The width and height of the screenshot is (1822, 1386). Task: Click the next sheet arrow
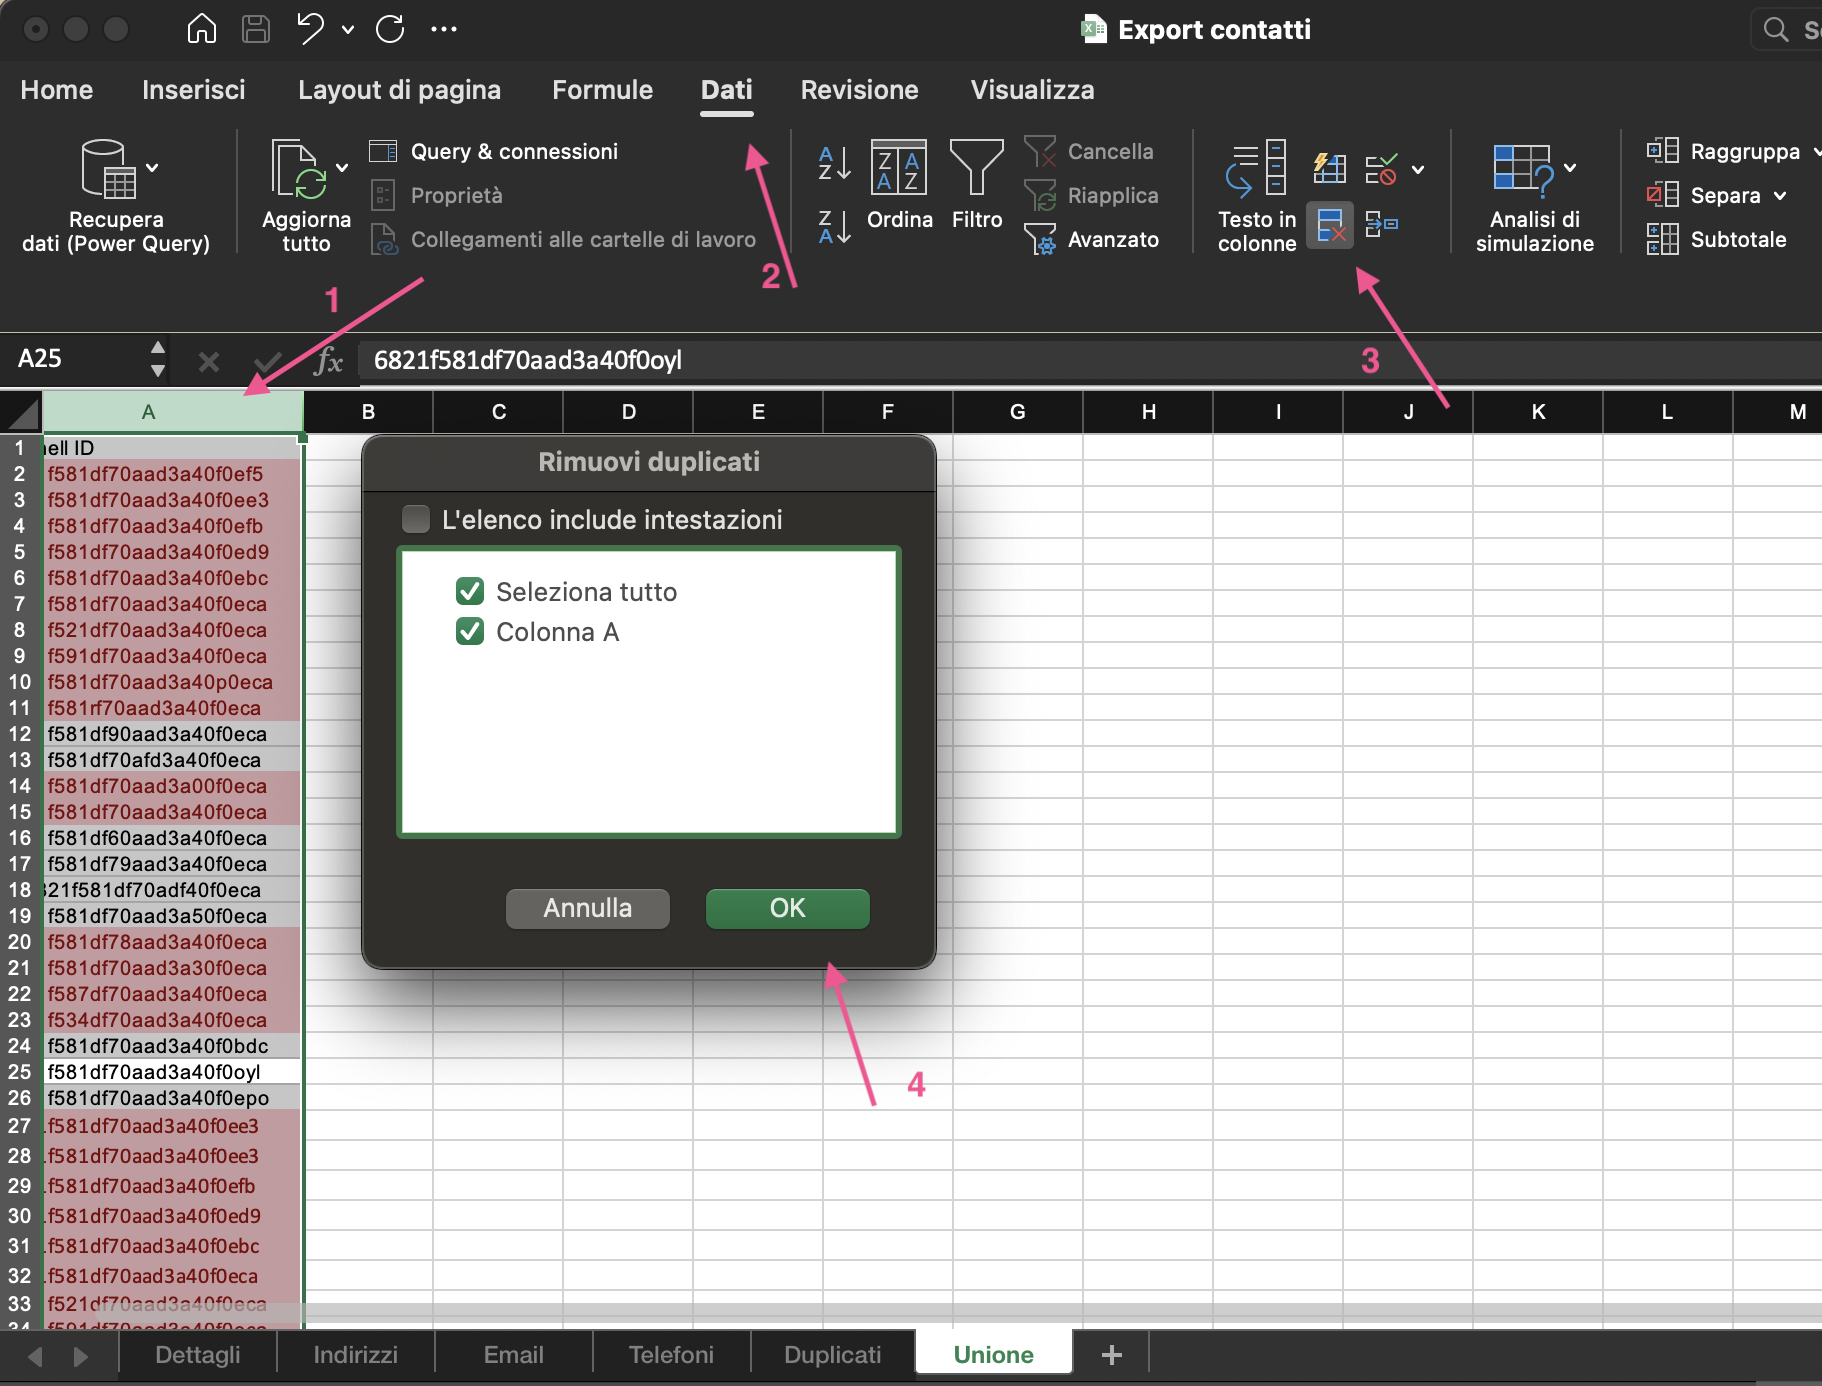pos(81,1357)
